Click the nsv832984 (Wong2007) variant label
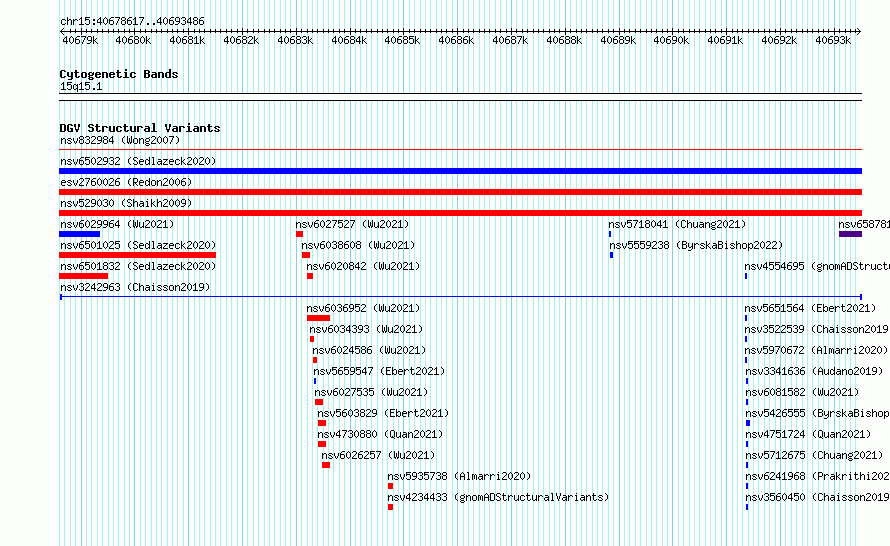 click(x=120, y=140)
